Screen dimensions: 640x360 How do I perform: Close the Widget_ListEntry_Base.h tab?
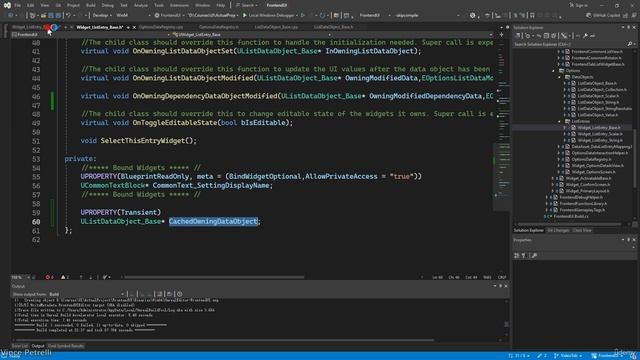[134, 27]
